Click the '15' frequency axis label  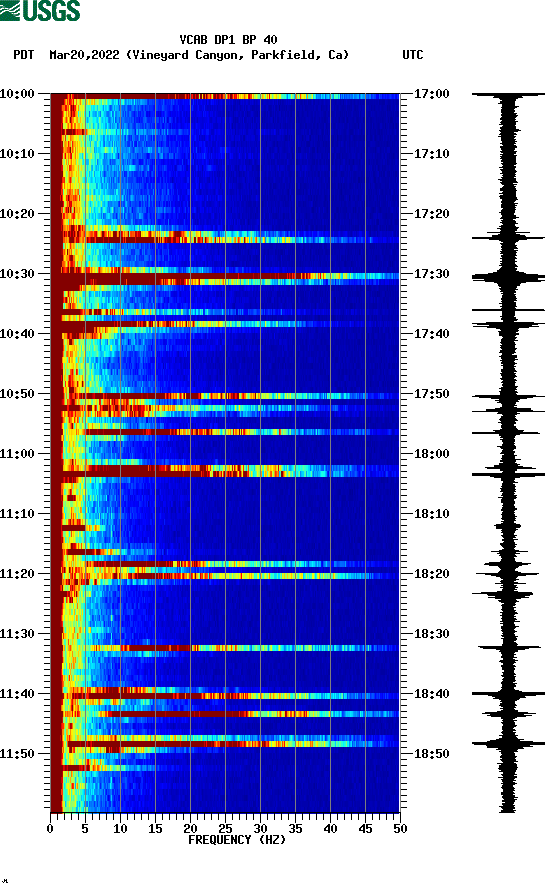pos(155,829)
